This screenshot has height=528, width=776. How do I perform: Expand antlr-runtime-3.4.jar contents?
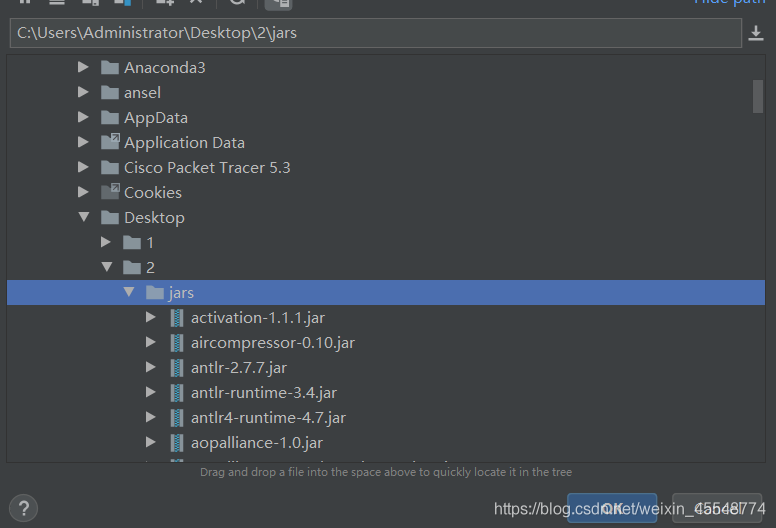[x=150, y=392]
